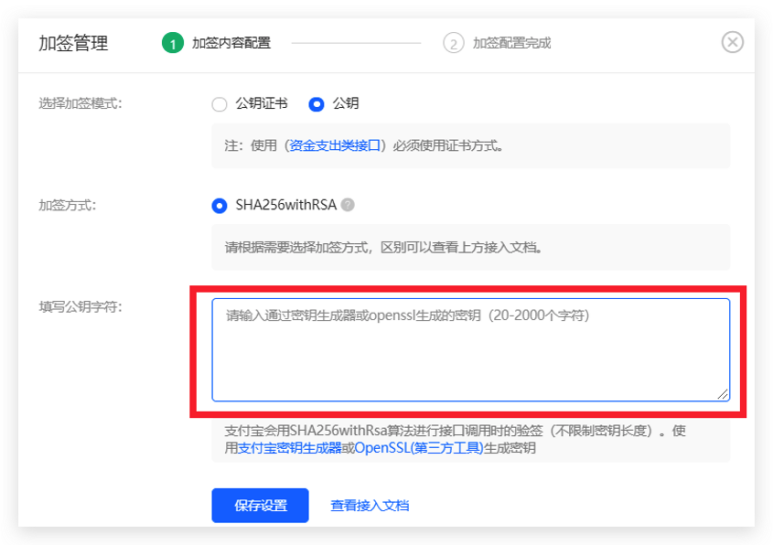Choose the SHA256withRSA signing method
Screen dimensions: 773x545
[x=220, y=205]
